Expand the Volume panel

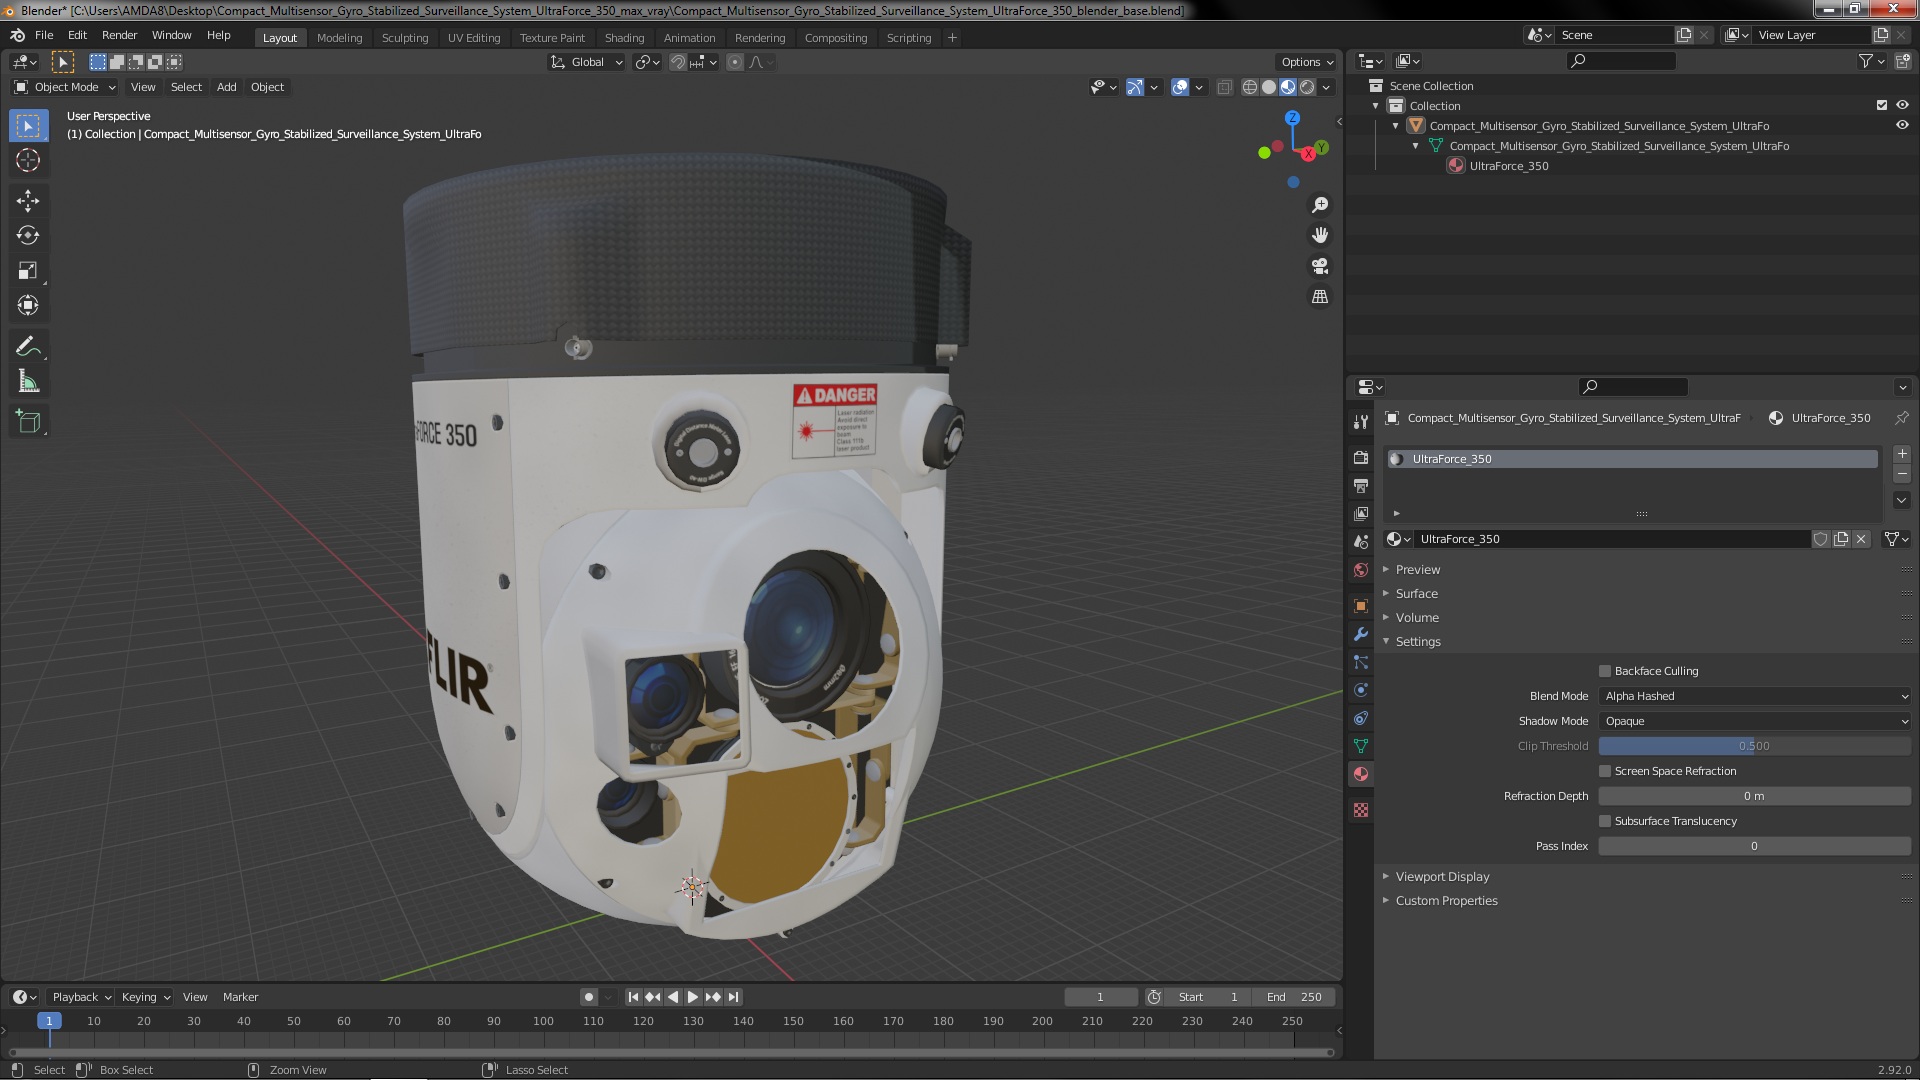(1417, 617)
